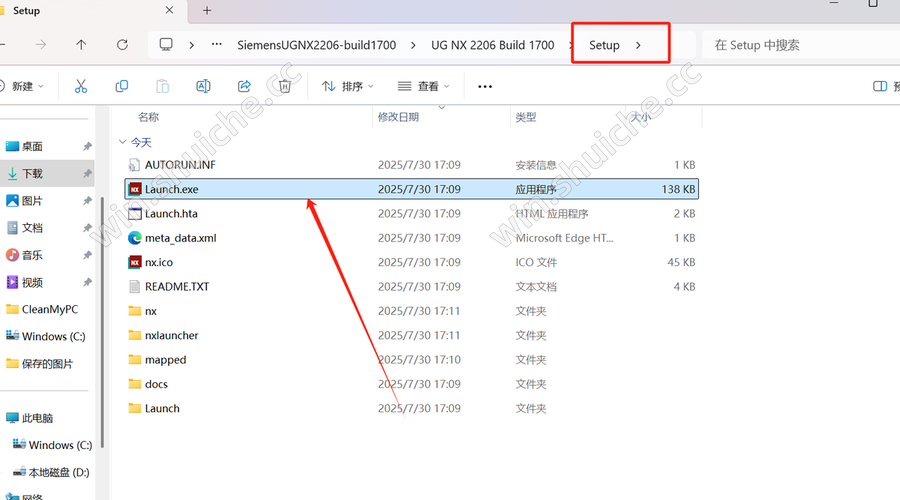Expand chevron after Setup in breadcrumb
Image resolution: width=900 pixels, height=500 pixels.
[x=638, y=45]
